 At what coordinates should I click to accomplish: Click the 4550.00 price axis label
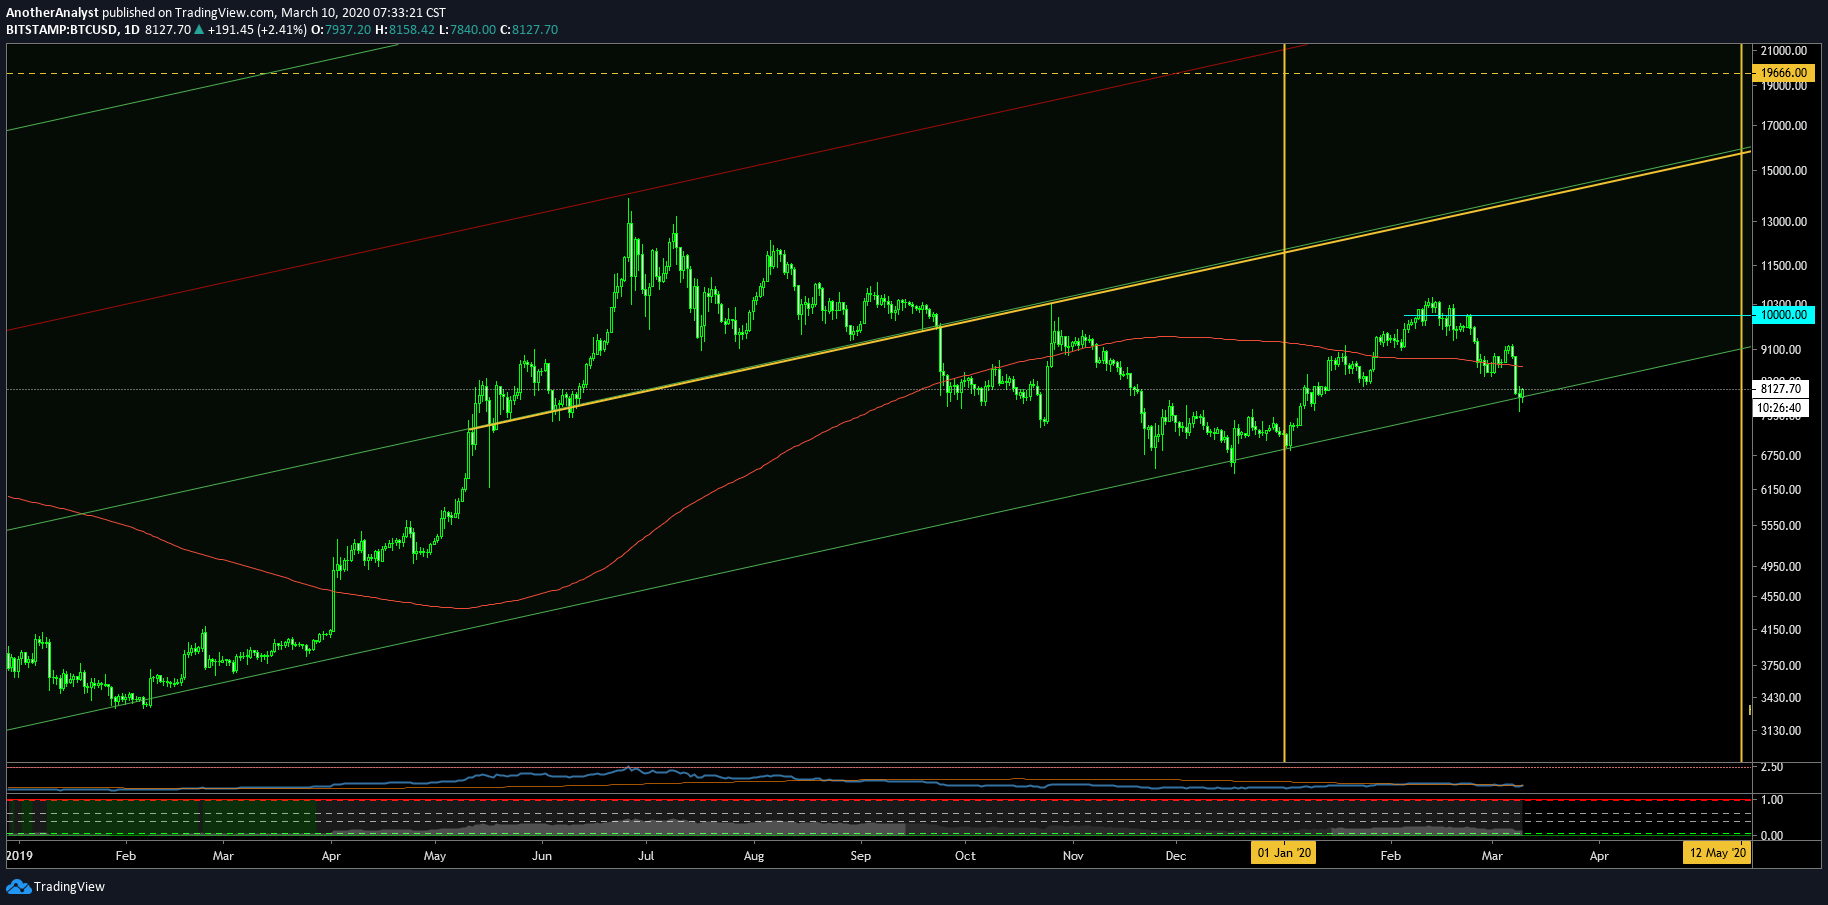pos(1781,597)
